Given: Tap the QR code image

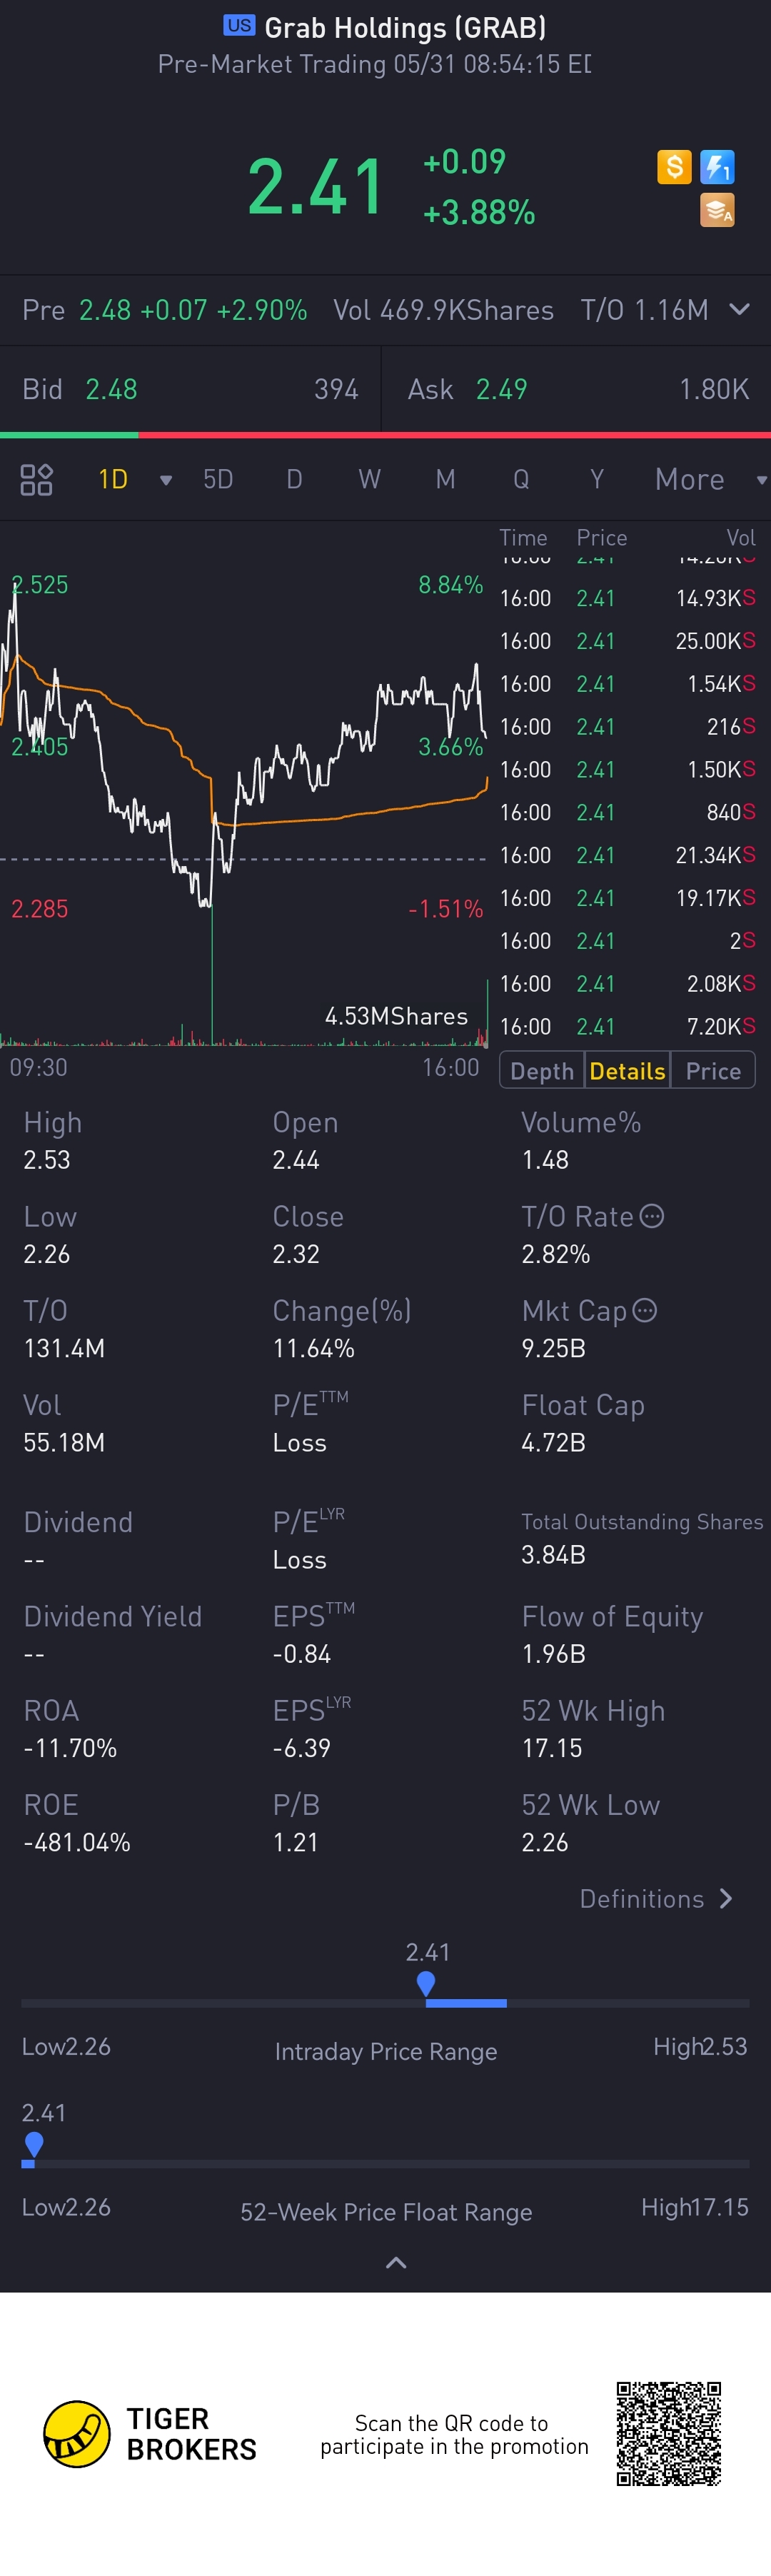Looking at the screenshot, I should 669,2434.
